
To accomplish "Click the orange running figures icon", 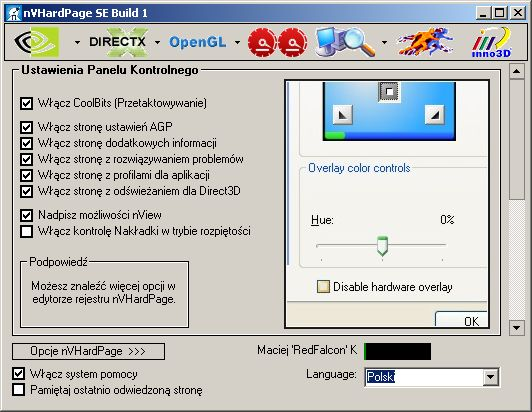I will coord(426,42).
